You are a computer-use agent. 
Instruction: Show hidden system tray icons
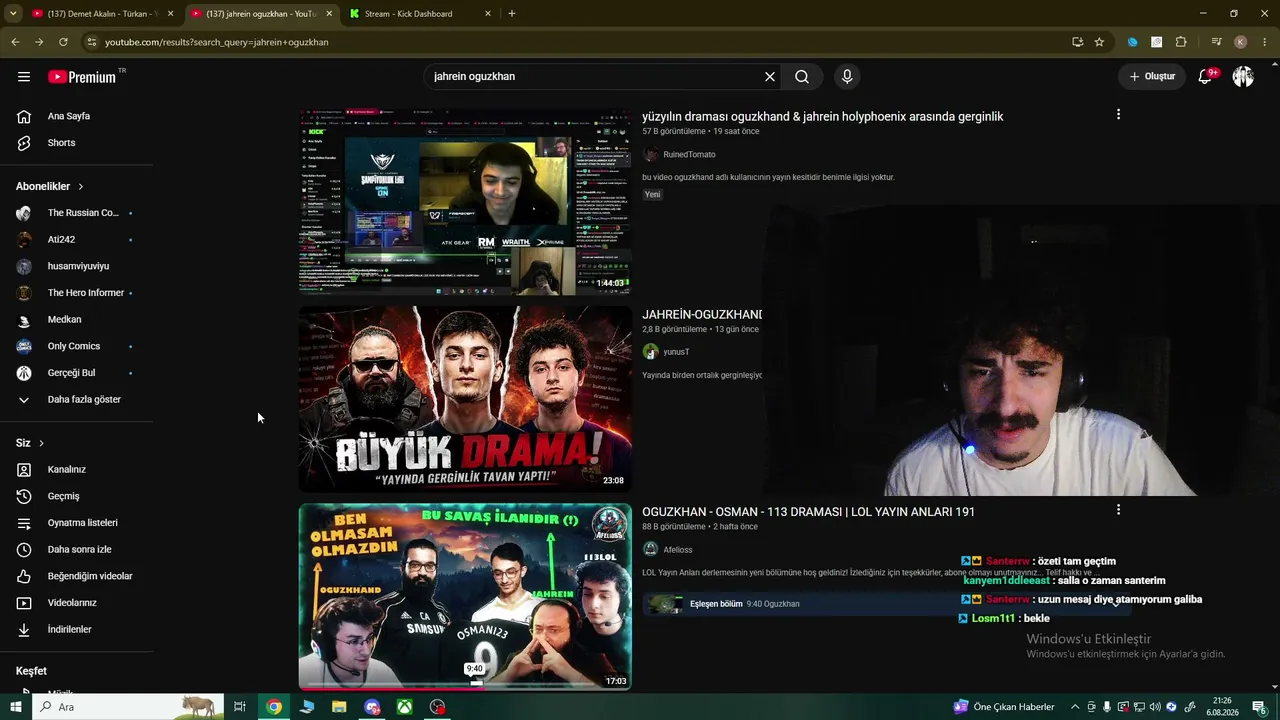1075,707
